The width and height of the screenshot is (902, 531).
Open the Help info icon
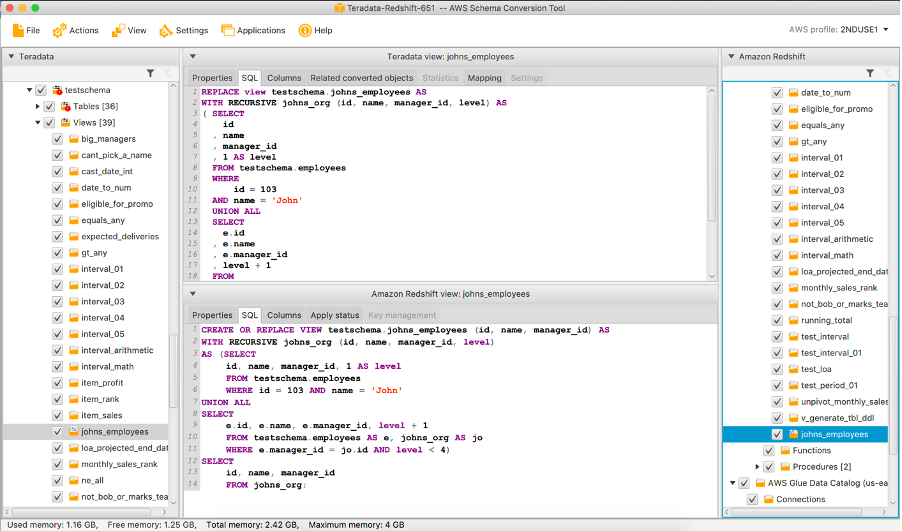coord(305,30)
